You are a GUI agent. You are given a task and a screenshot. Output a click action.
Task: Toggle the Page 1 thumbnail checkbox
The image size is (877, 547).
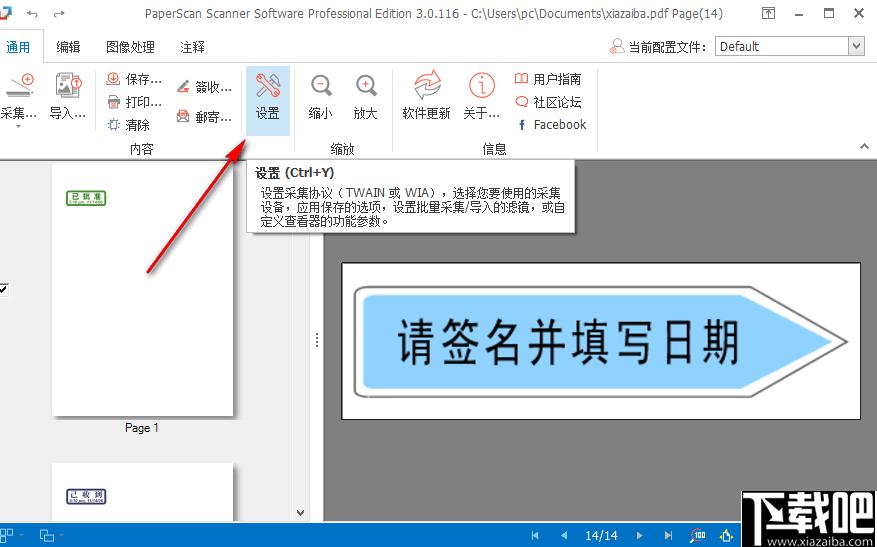point(3,289)
